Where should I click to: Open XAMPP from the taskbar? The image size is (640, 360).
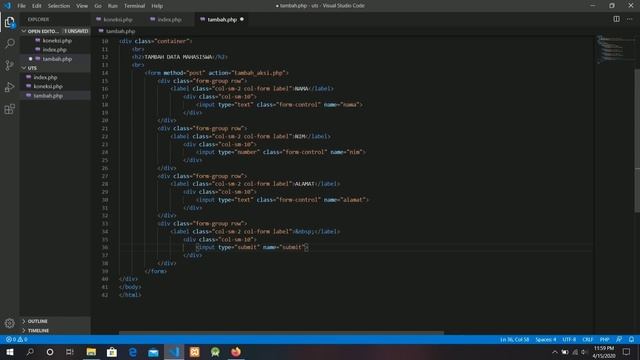[195, 352]
